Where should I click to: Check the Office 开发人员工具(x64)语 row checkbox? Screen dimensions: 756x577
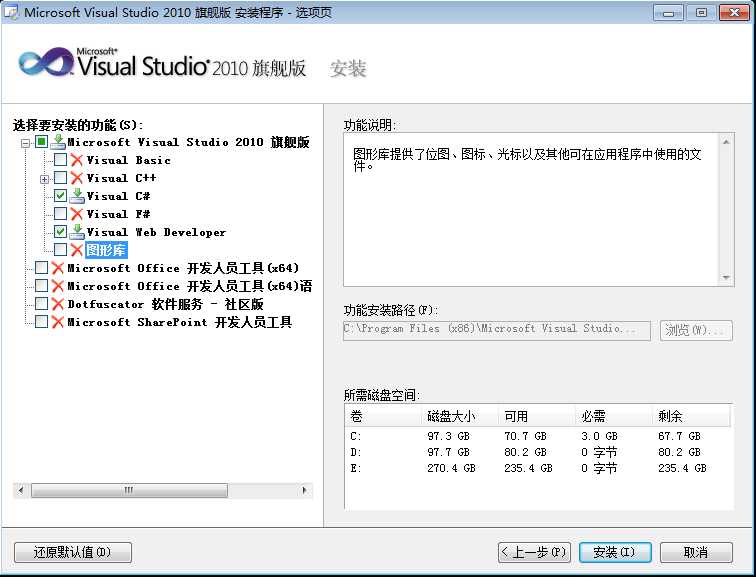(x=42, y=286)
